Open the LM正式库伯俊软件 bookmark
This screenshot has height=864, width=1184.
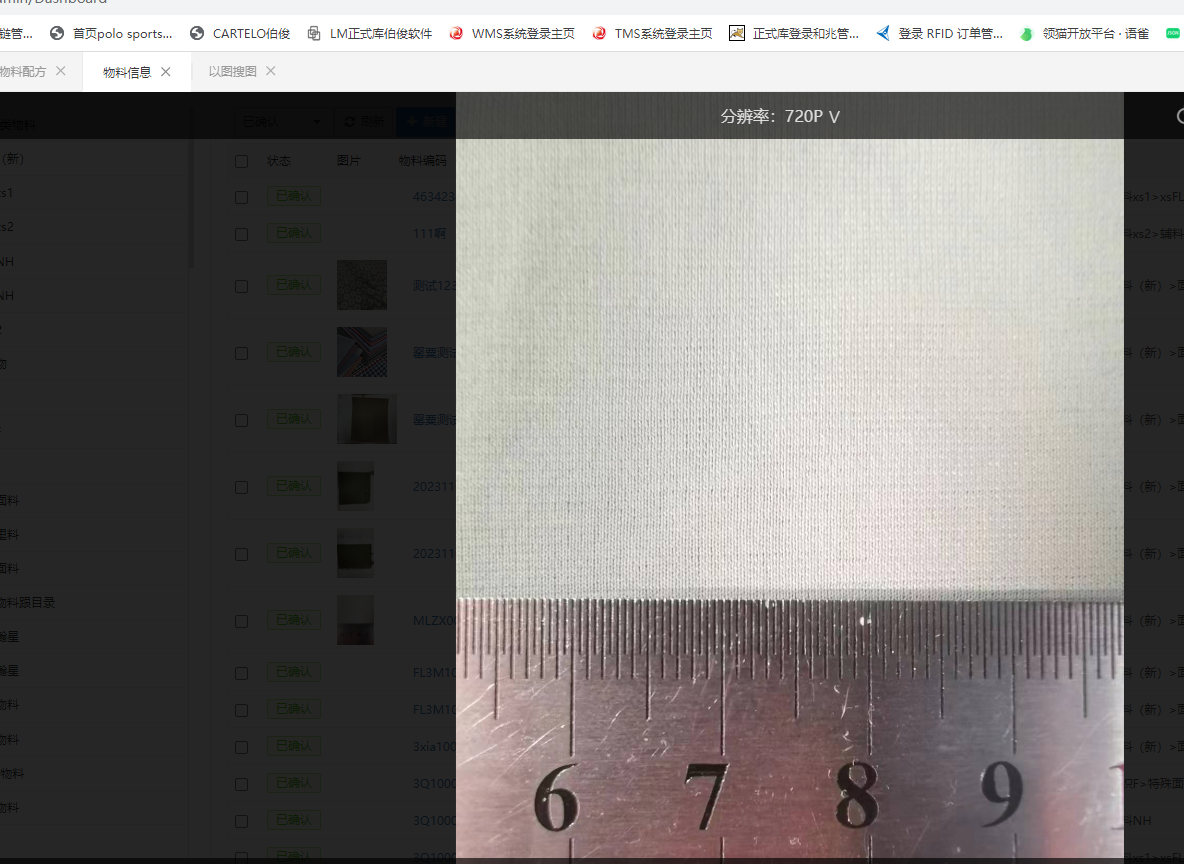pyautogui.click(x=370, y=33)
